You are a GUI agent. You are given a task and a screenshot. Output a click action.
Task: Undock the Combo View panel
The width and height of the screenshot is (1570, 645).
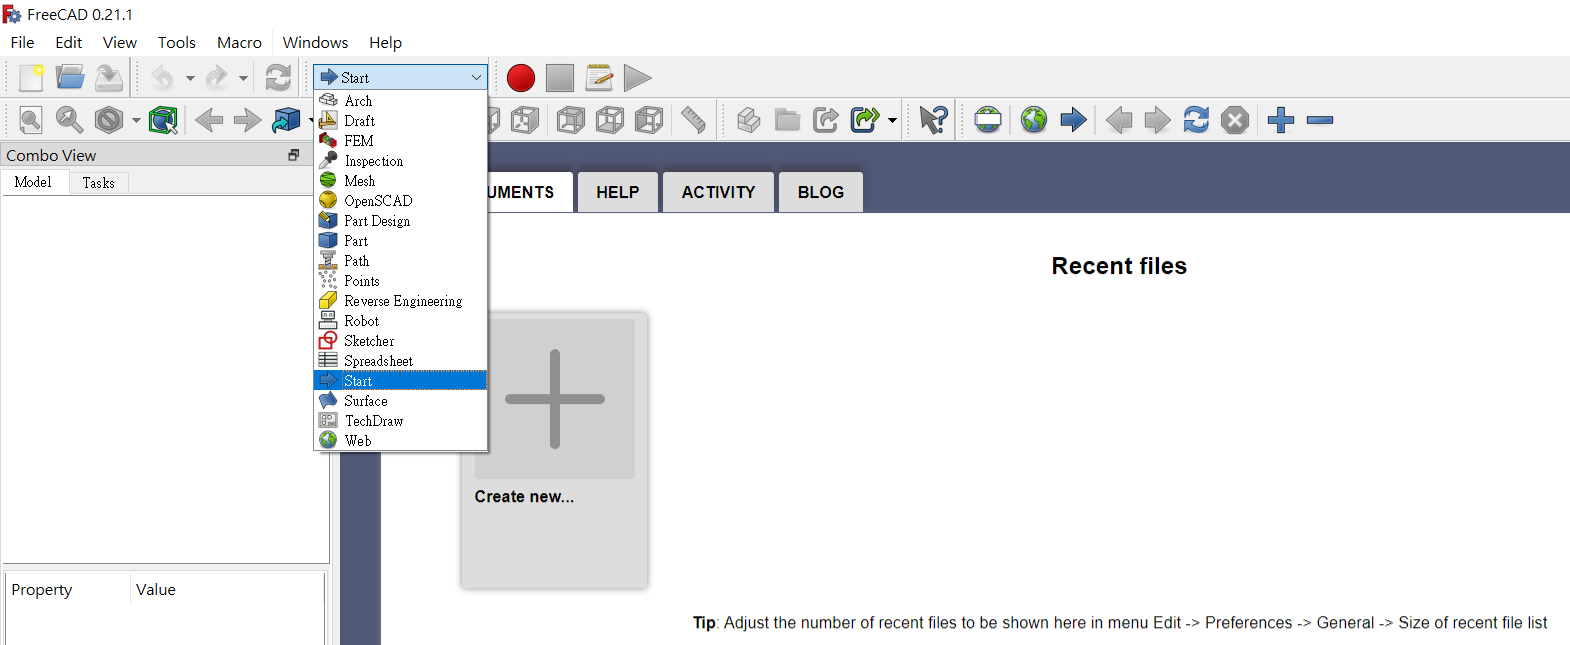294,155
